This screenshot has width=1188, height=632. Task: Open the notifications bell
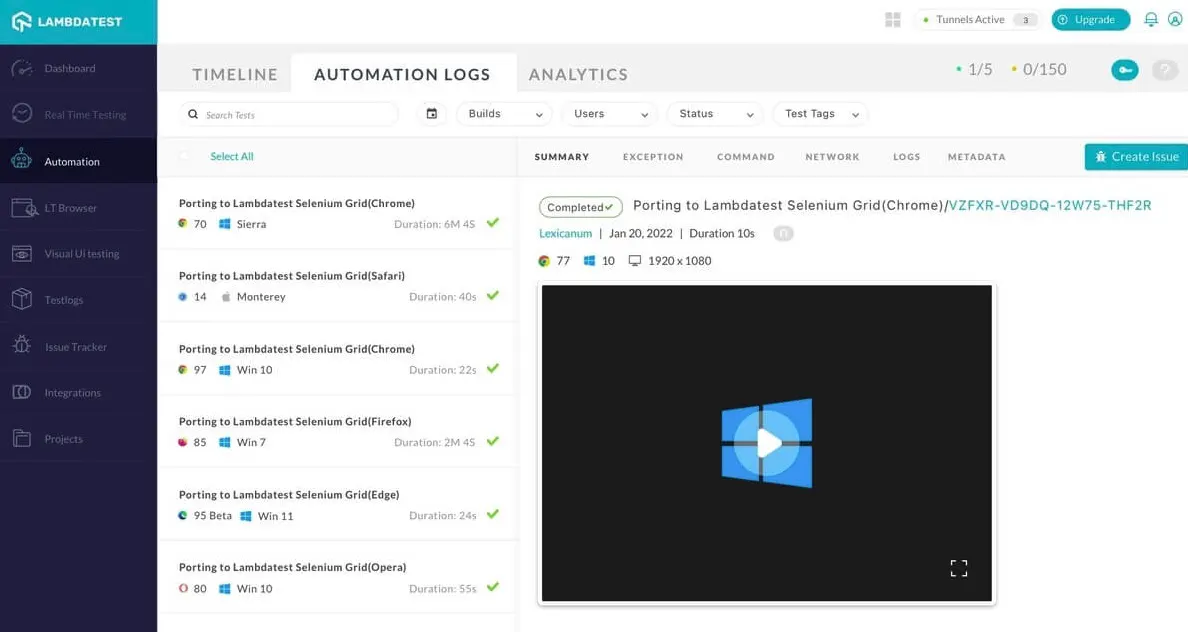[1151, 20]
